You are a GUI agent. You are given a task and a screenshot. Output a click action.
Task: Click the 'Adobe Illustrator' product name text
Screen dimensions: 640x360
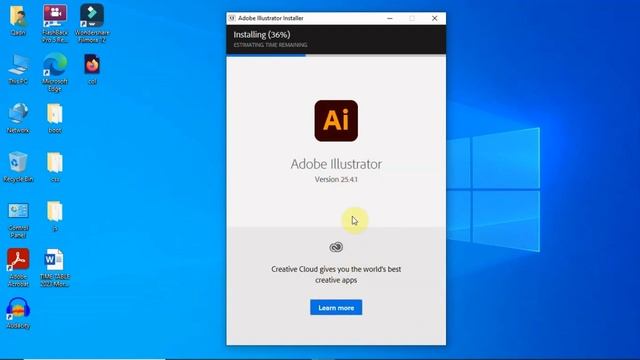click(336, 164)
